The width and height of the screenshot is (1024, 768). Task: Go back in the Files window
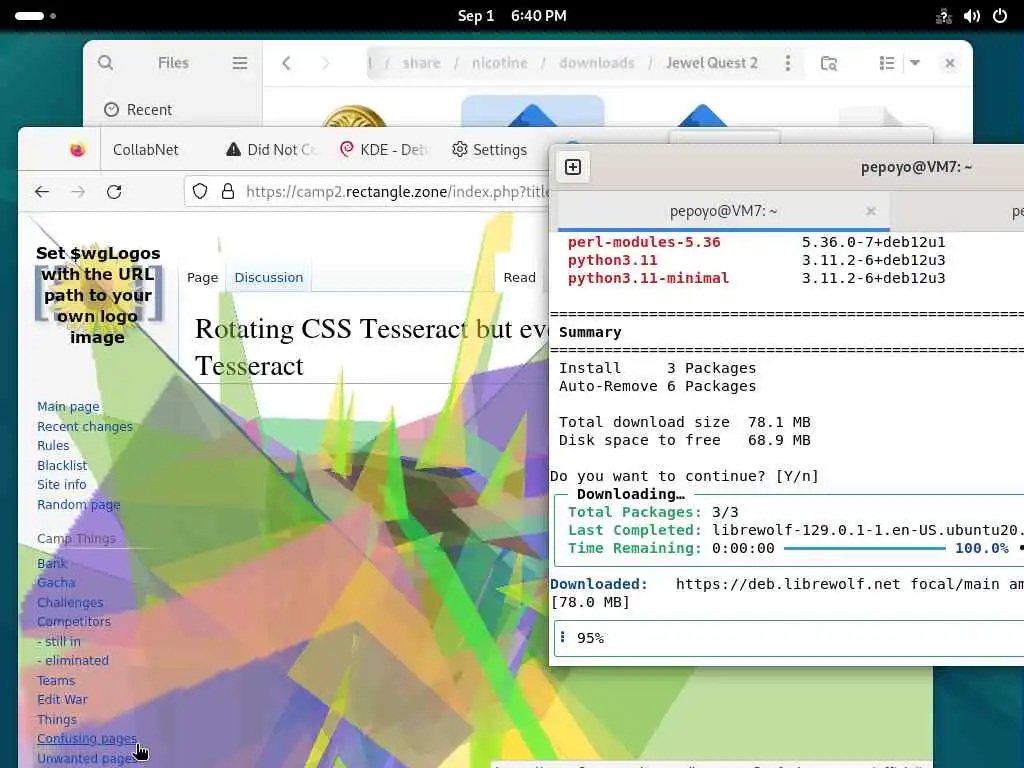point(286,63)
